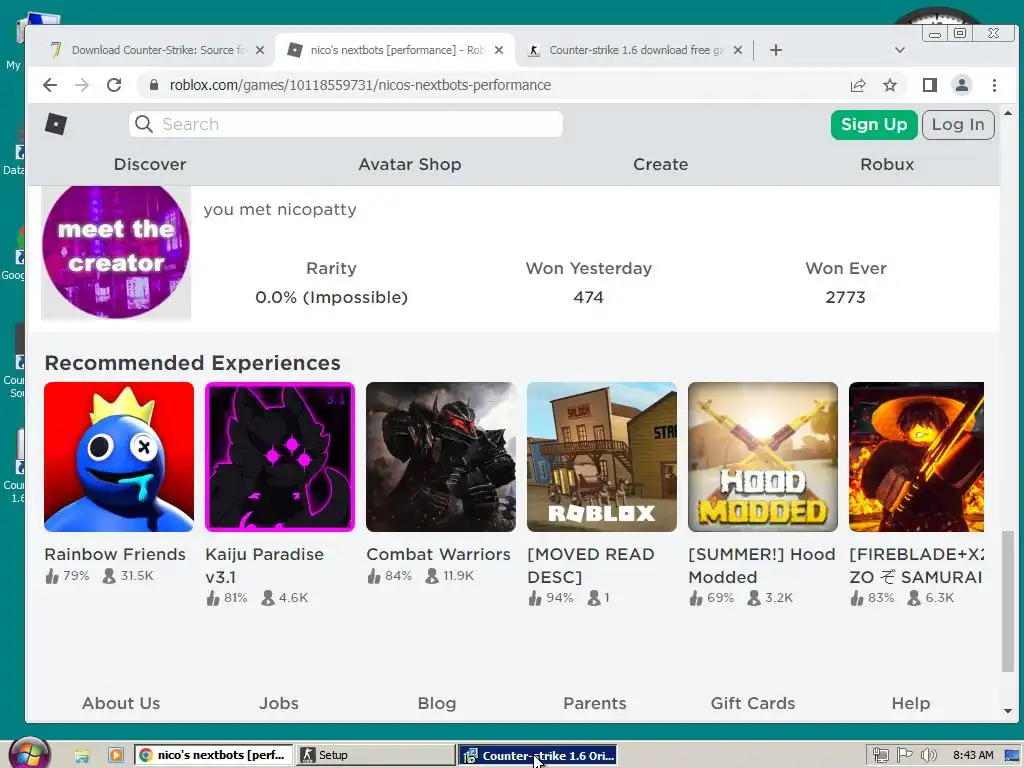Open the Gift Cards footer link
Screen dimensions: 1024x768
point(753,703)
